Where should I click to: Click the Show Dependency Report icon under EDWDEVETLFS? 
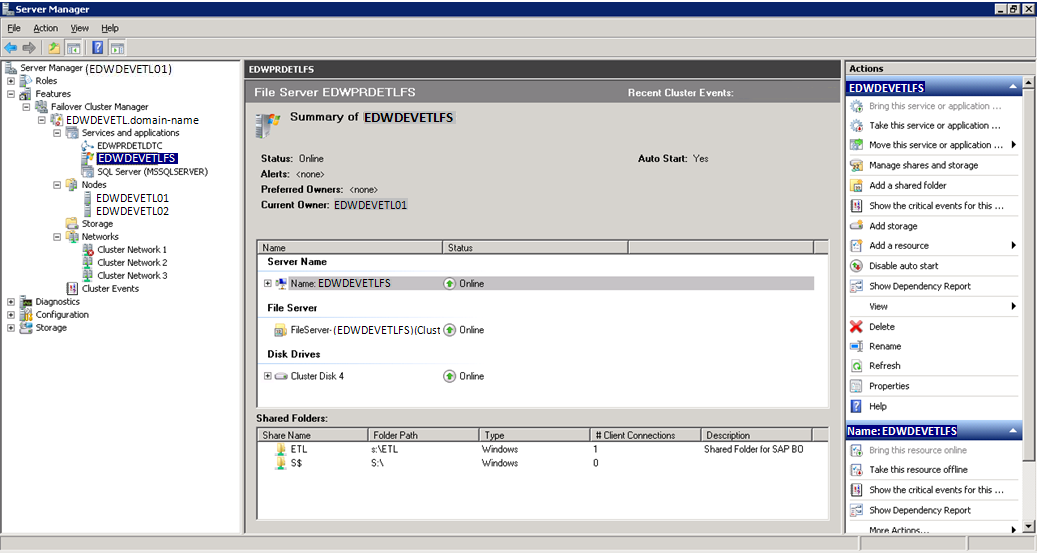pos(856,286)
